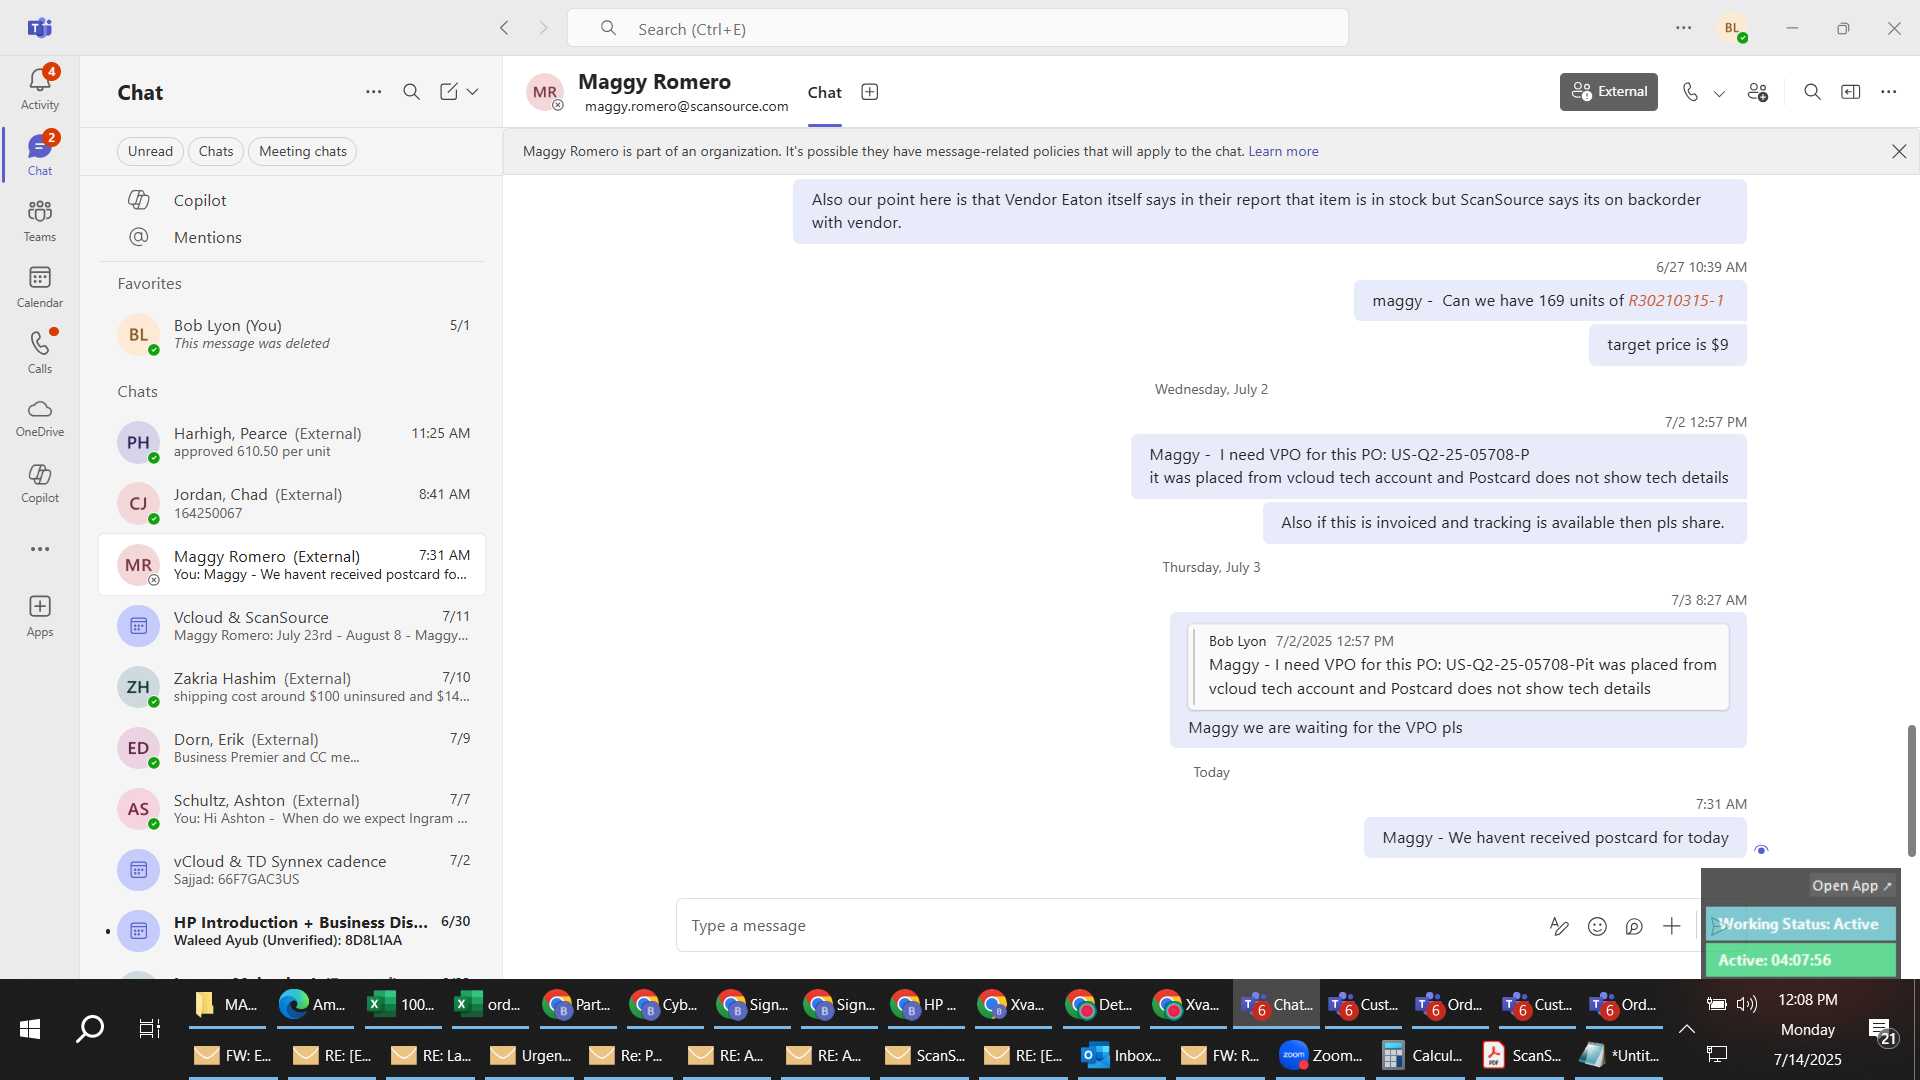
Task: Open HP Introduction + Business chat
Action: point(292,930)
